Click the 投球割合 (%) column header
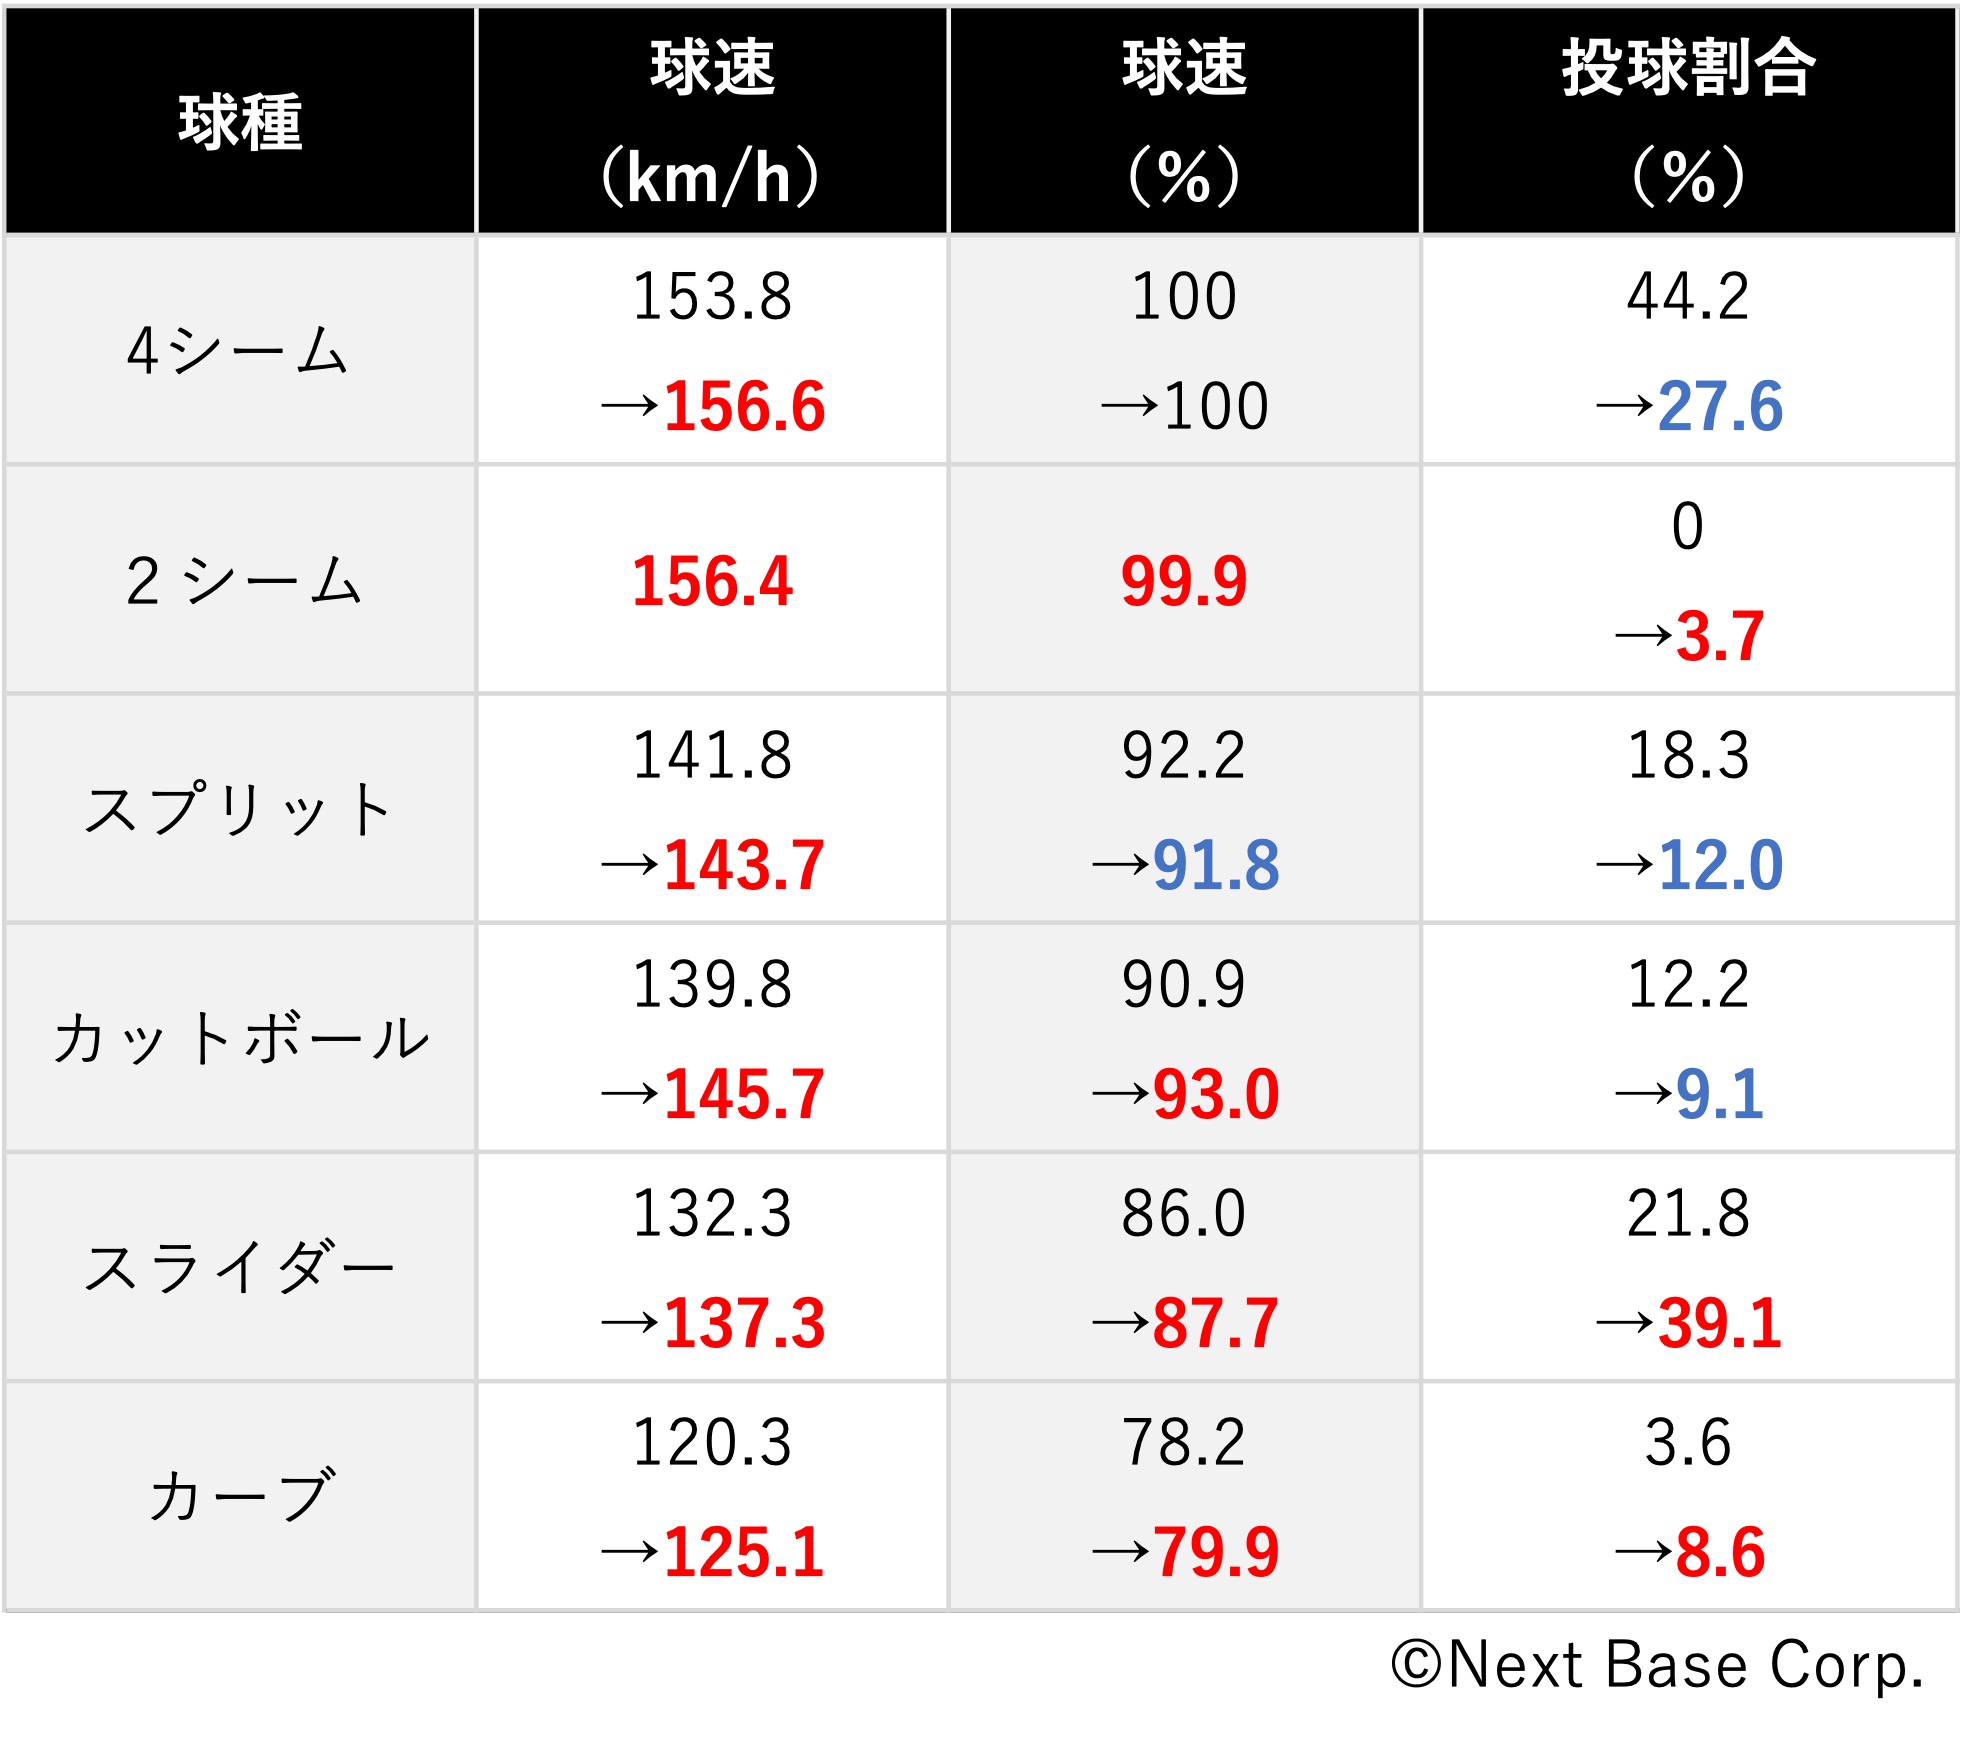Image resolution: width=1966 pixels, height=1746 pixels. pyautogui.click(x=1688, y=122)
